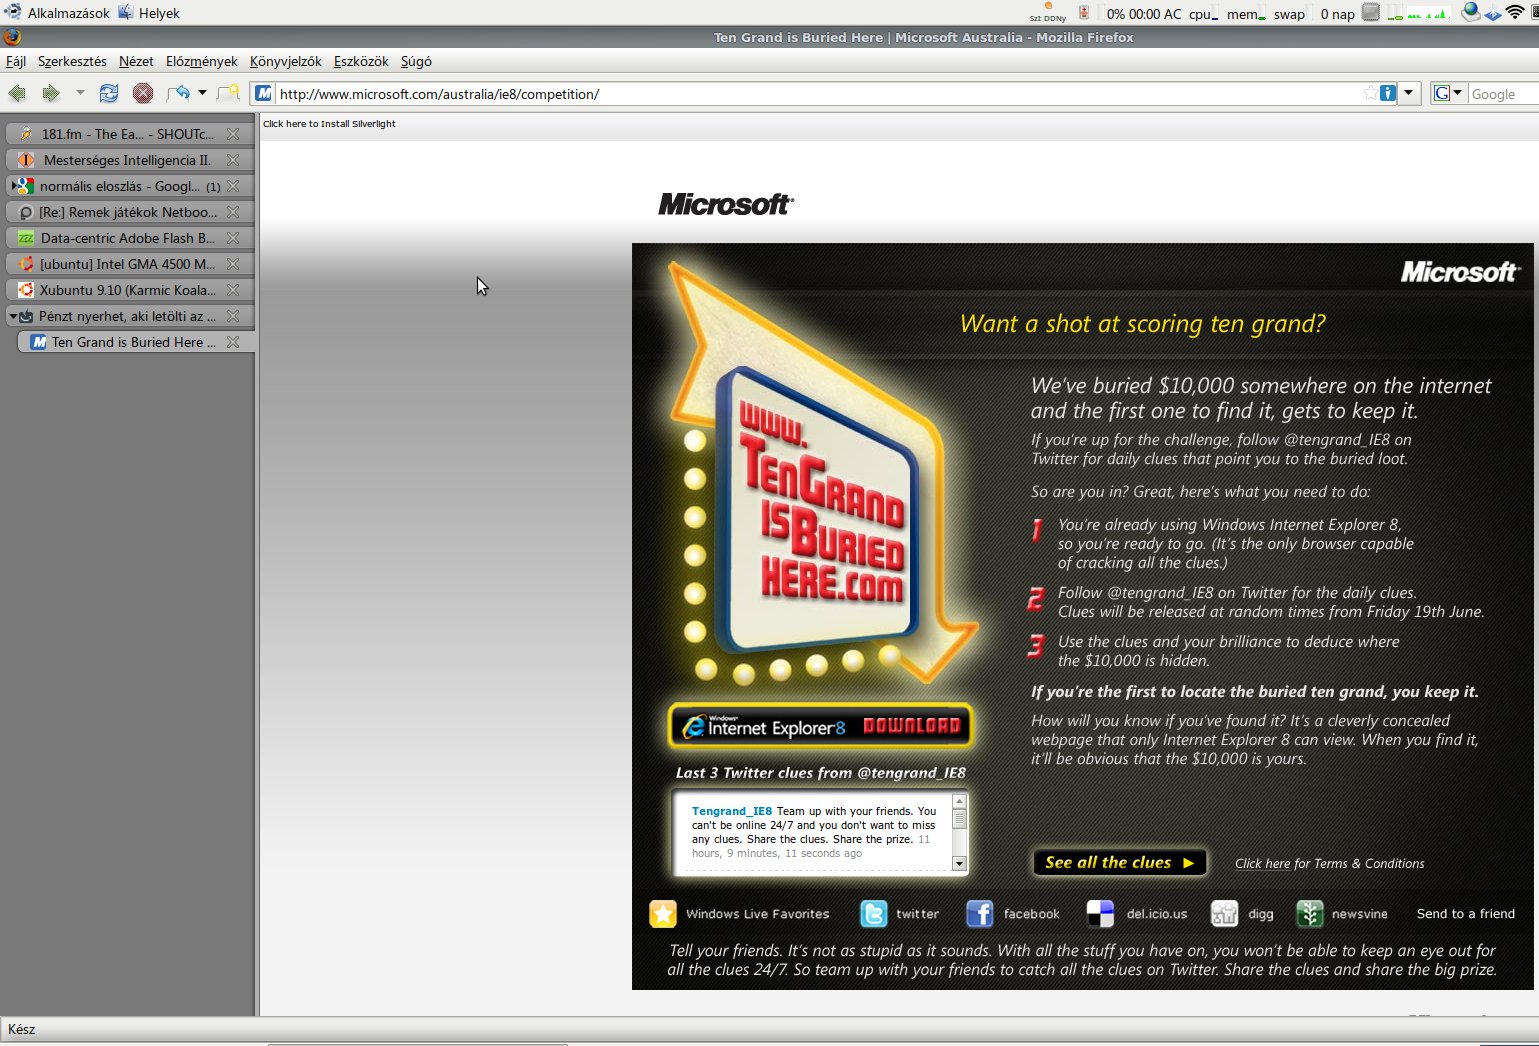
Task: Open the Google search engine selector
Action: pyautogui.click(x=1447, y=94)
